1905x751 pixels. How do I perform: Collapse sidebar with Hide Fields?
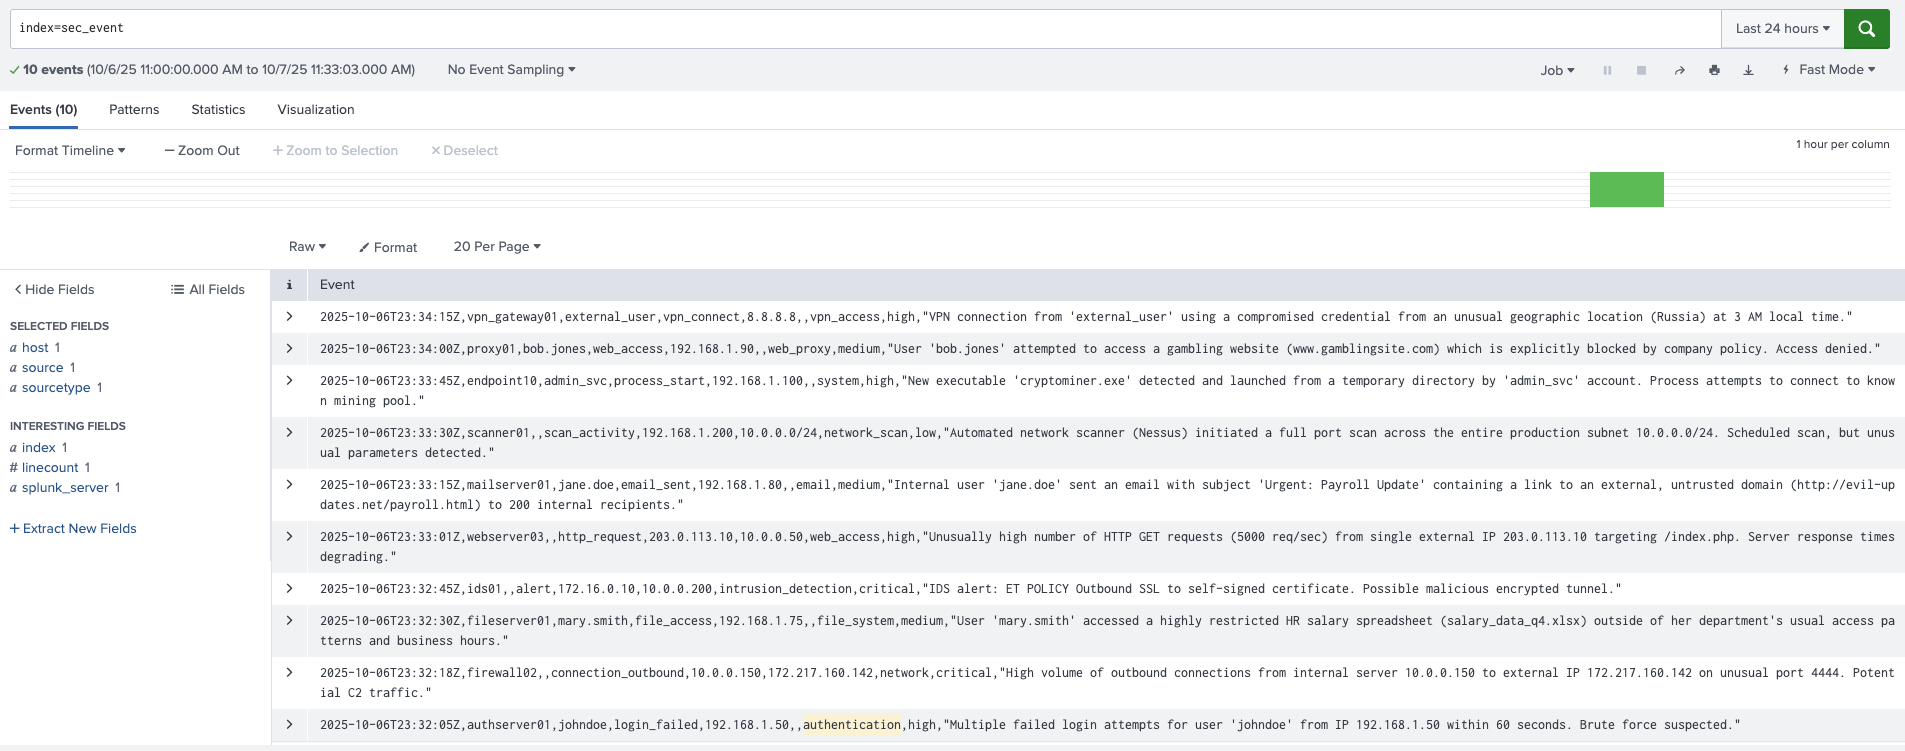[54, 289]
